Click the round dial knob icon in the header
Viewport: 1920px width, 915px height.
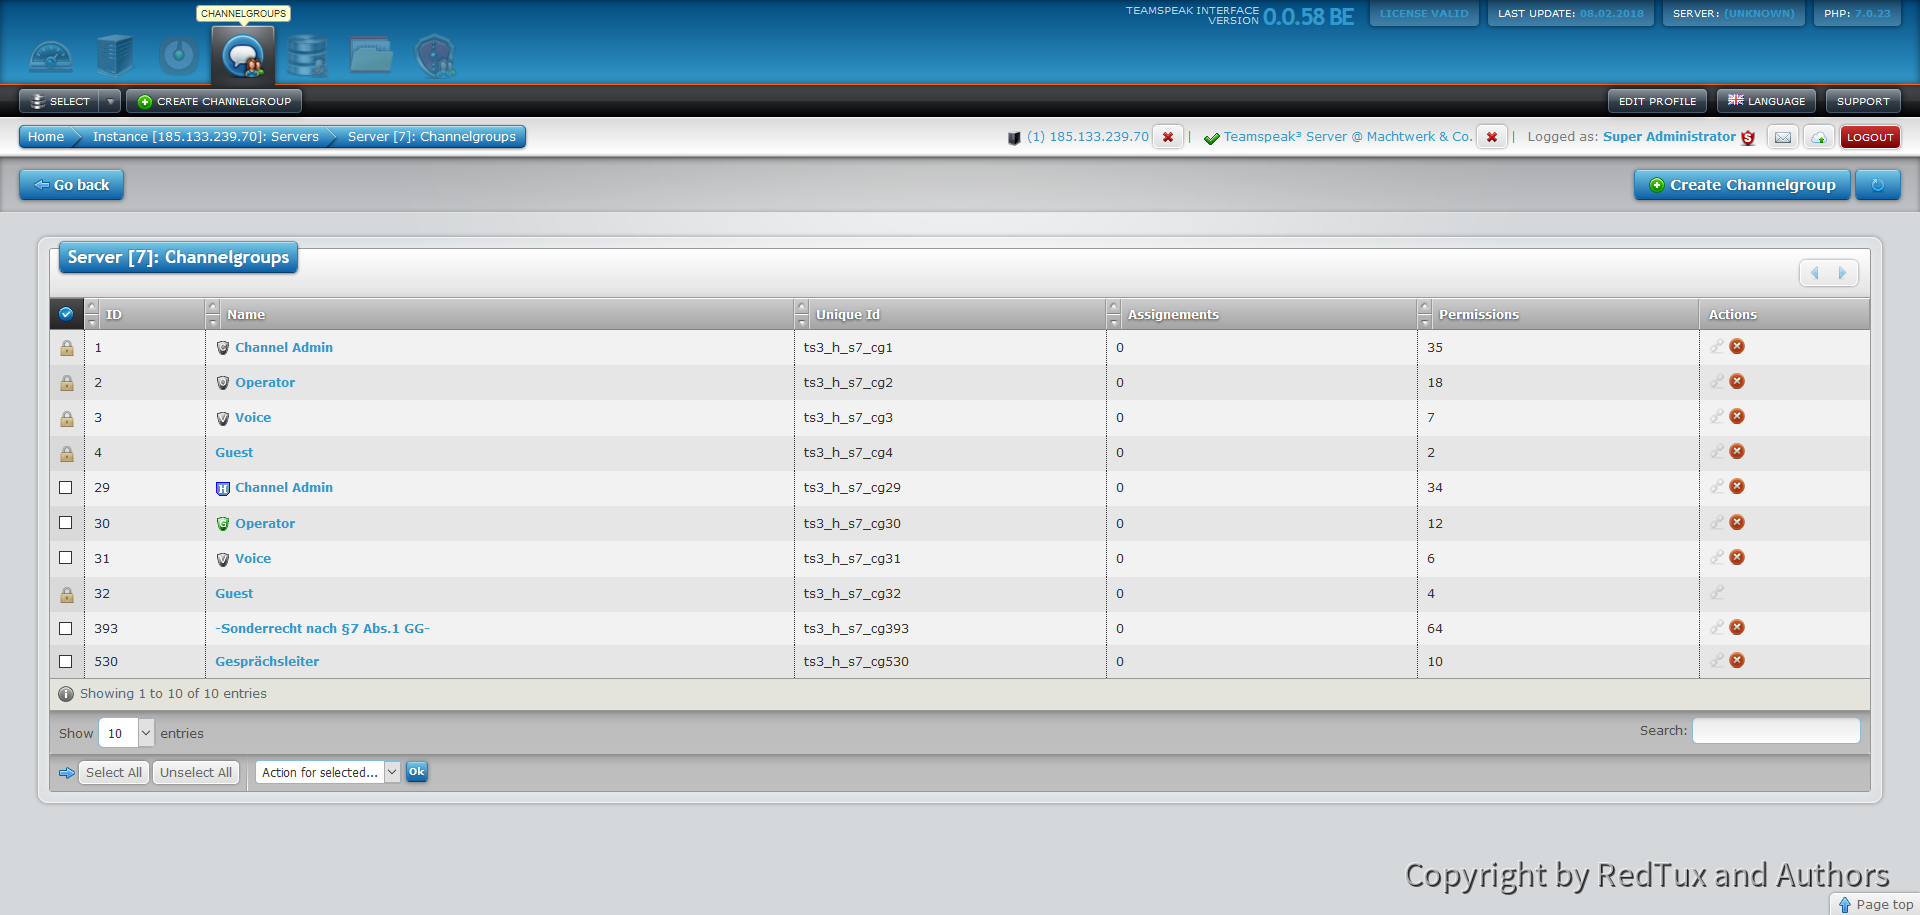[x=179, y=56]
